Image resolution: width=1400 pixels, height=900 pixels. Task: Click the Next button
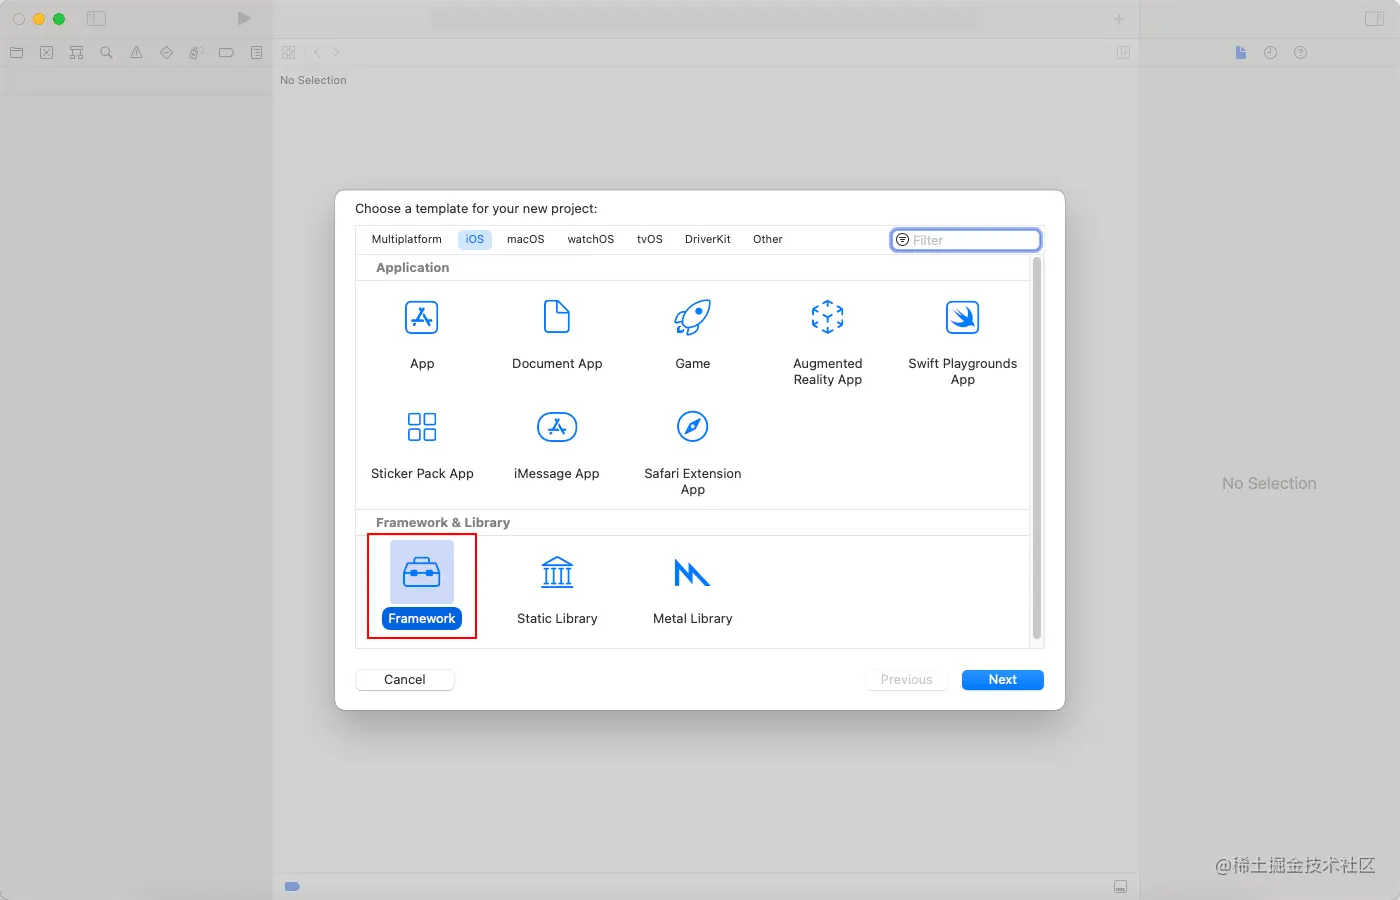[1003, 680]
